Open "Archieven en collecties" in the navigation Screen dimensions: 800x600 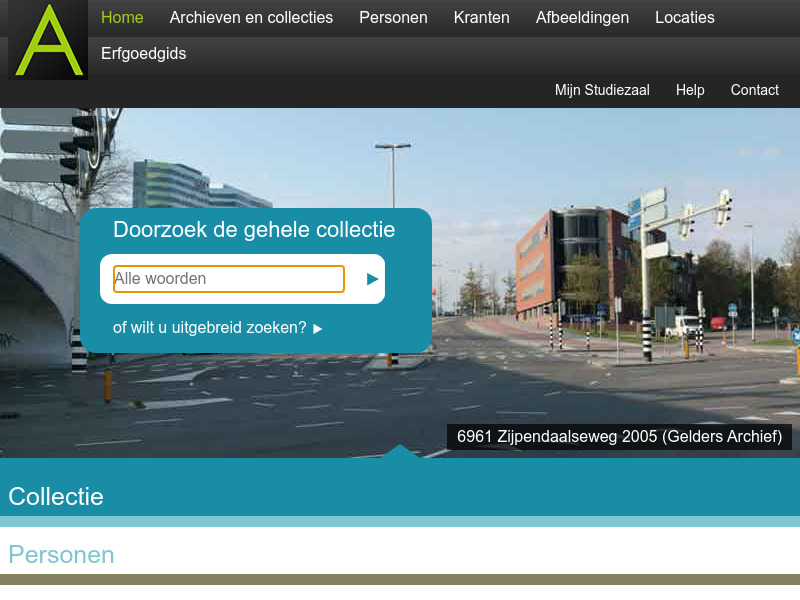click(251, 17)
